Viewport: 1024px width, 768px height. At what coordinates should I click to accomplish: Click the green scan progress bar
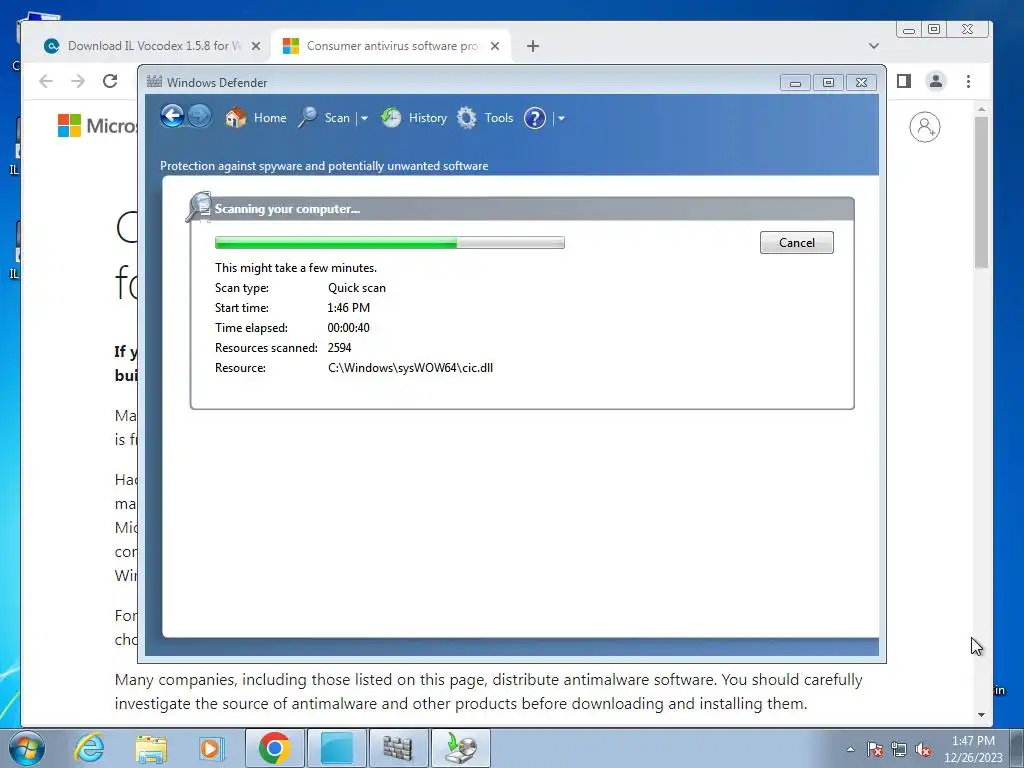(389, 243)
